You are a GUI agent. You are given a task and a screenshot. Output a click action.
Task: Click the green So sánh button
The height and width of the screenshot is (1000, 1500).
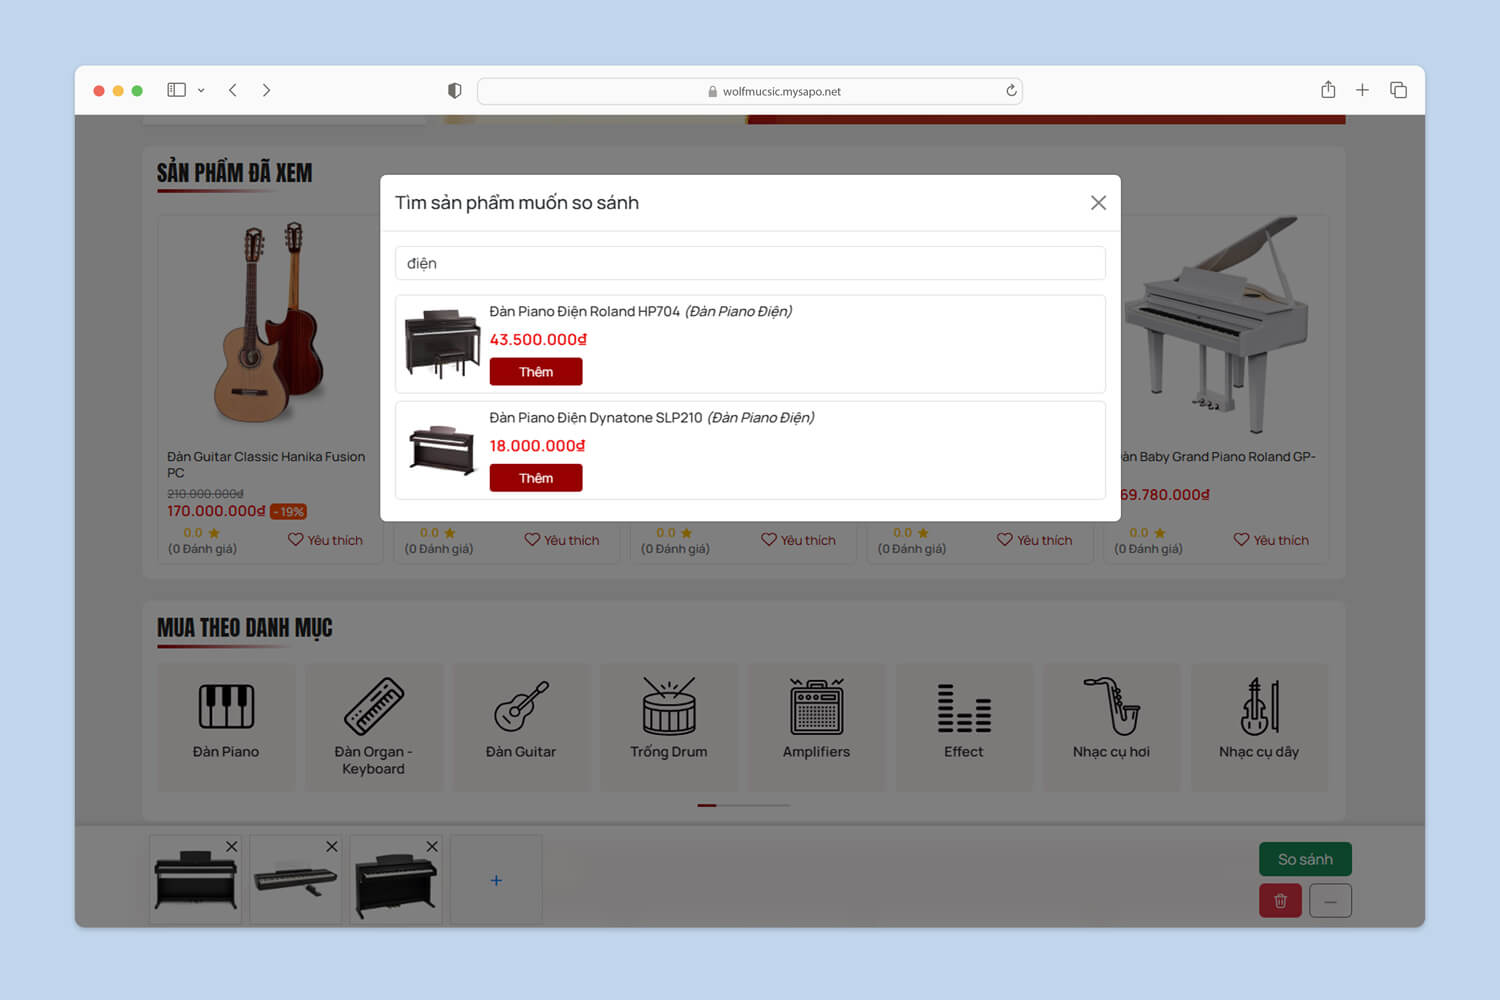(1305, 859)
